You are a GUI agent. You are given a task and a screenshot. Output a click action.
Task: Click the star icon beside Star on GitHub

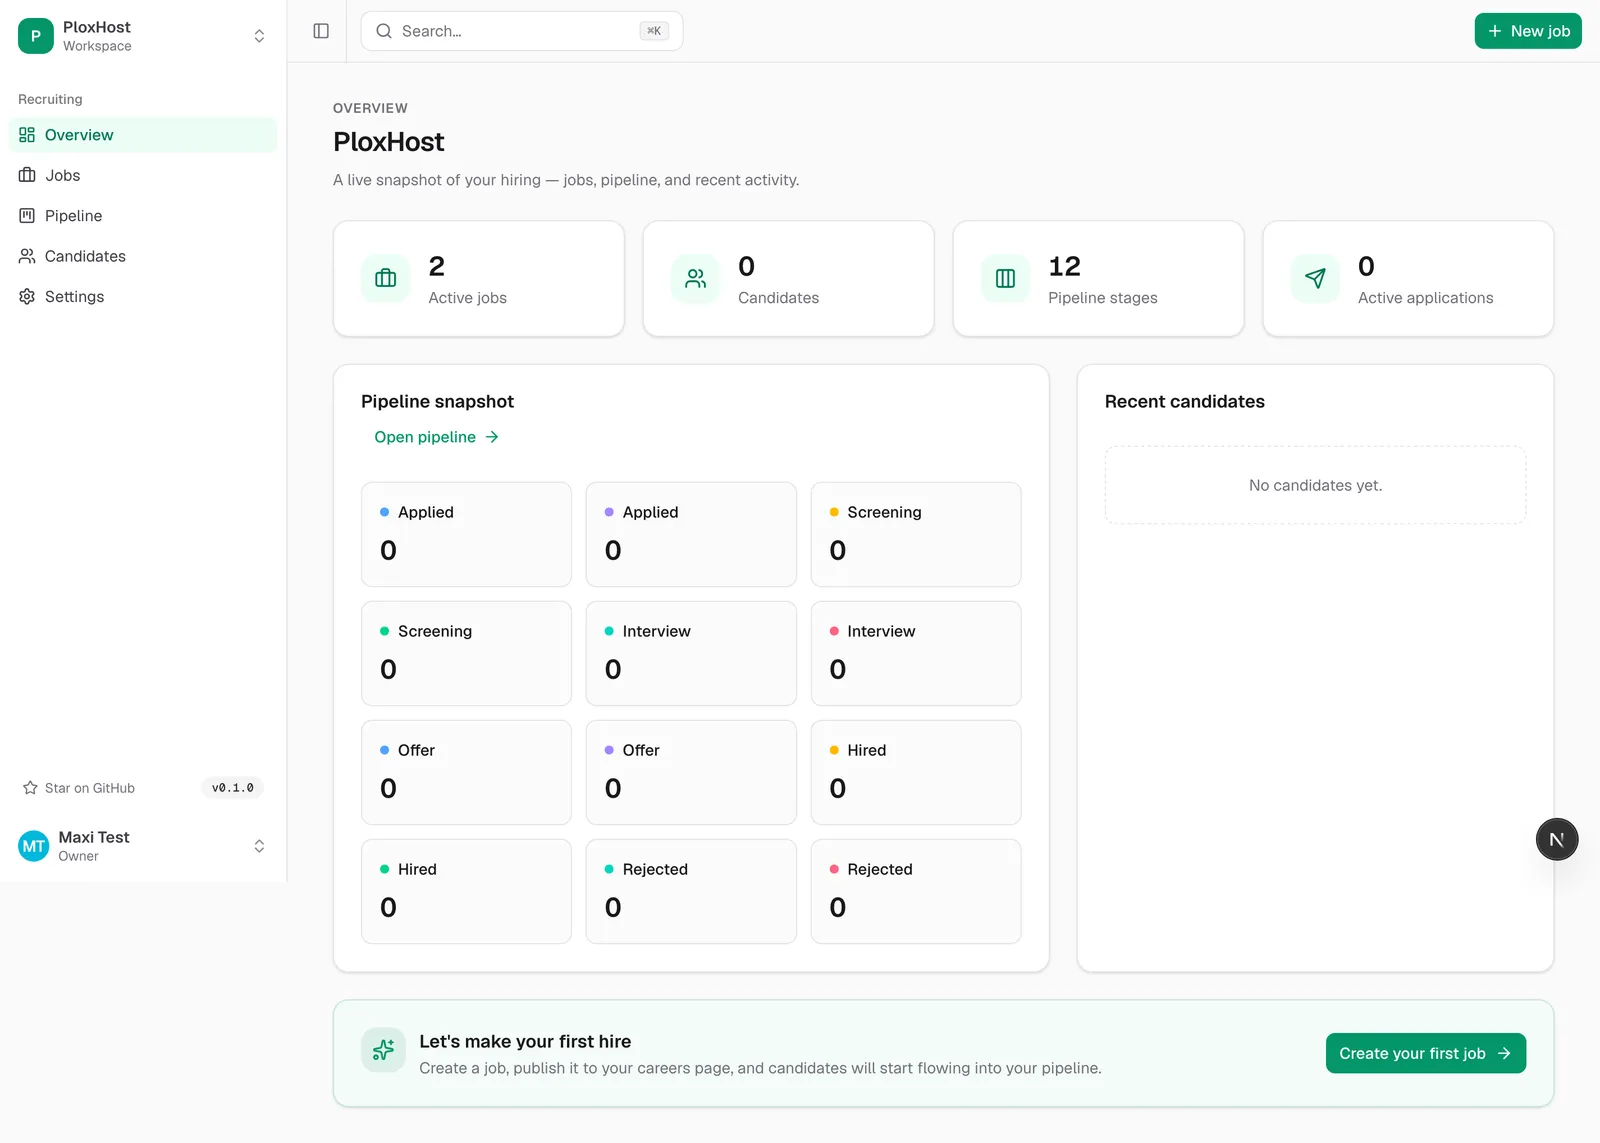30,788
